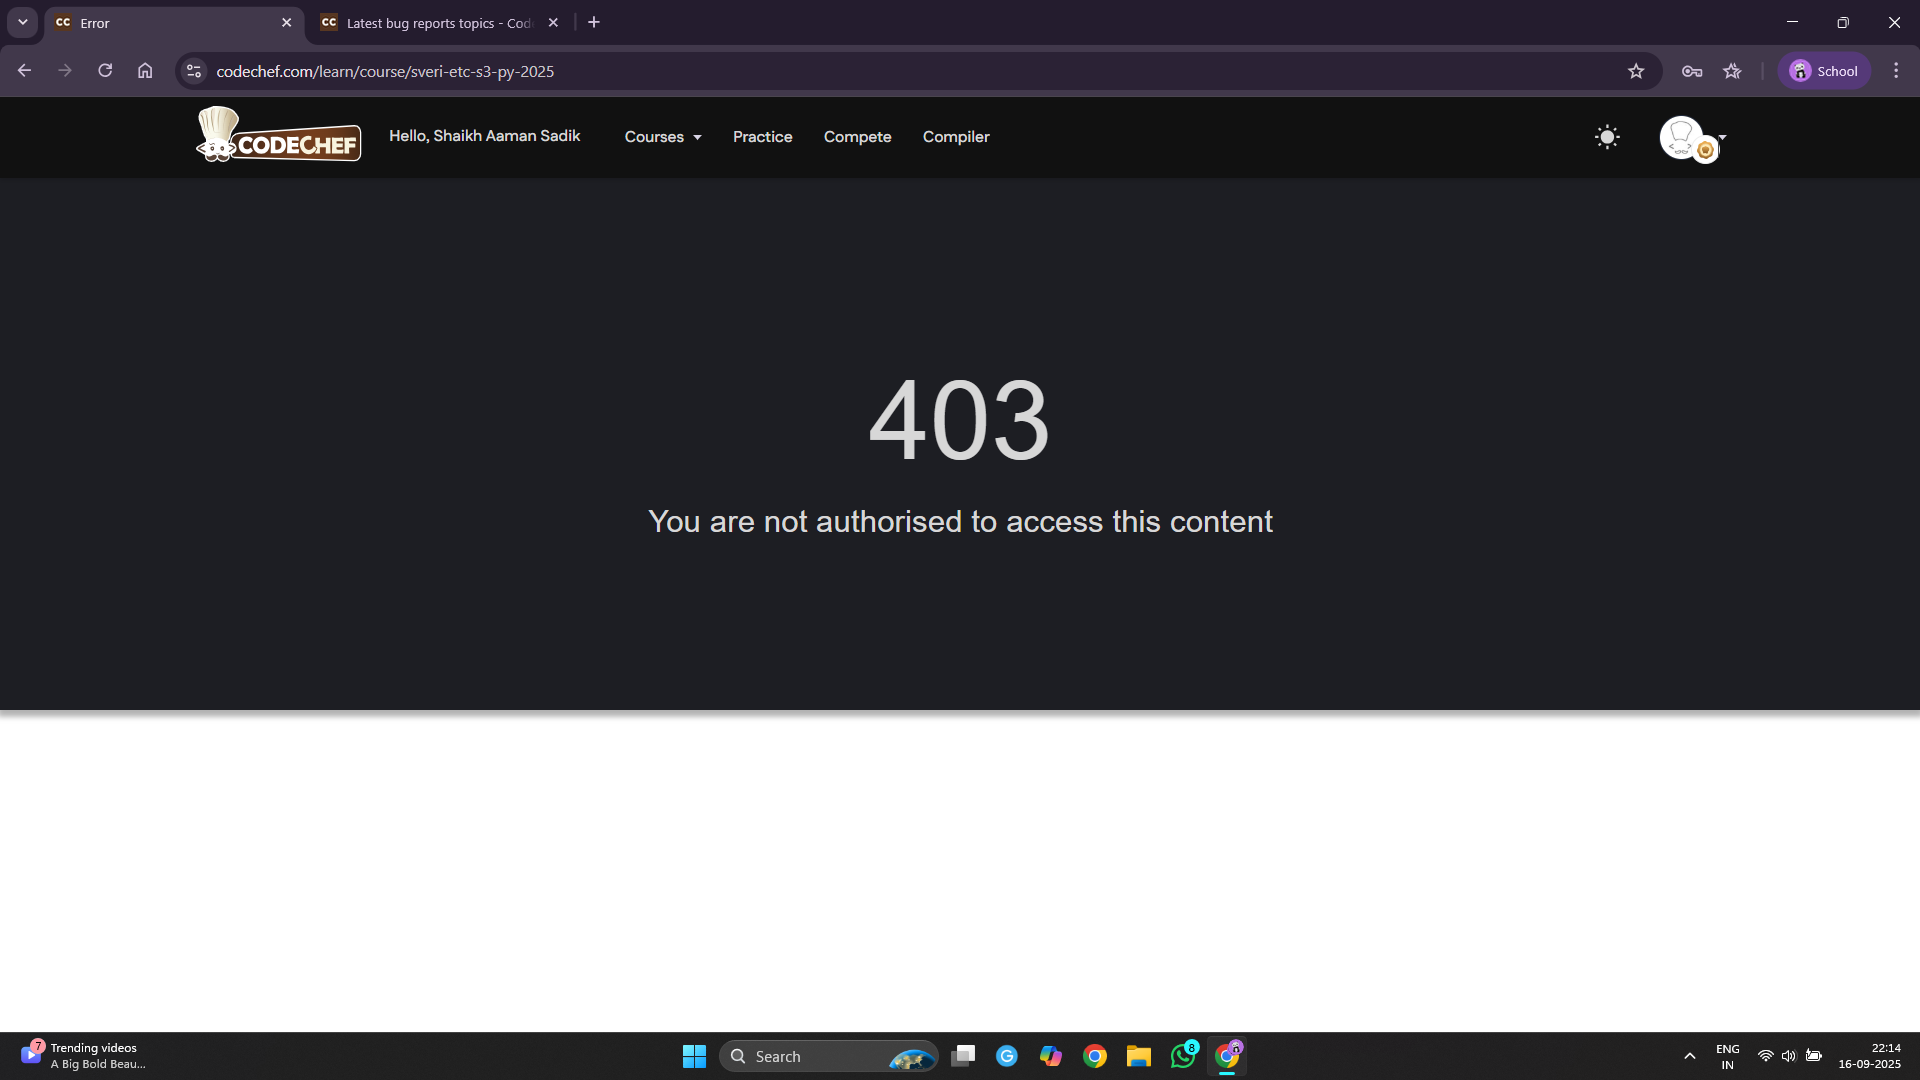Click the School profile button
This screenshot has width=1920, height=1080.
[x=1824, y=71]
